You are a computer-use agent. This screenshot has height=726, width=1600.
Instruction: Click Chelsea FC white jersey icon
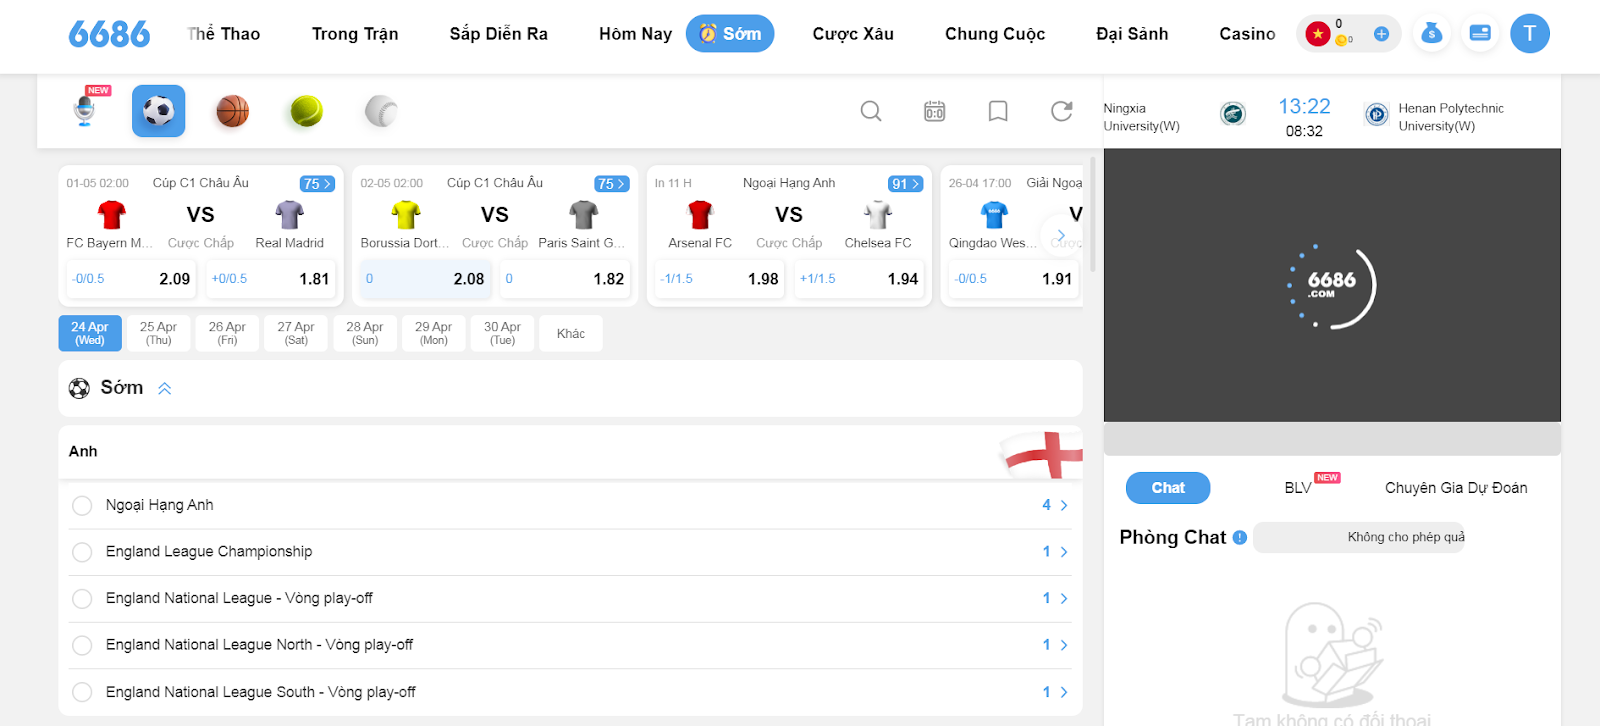878,214
